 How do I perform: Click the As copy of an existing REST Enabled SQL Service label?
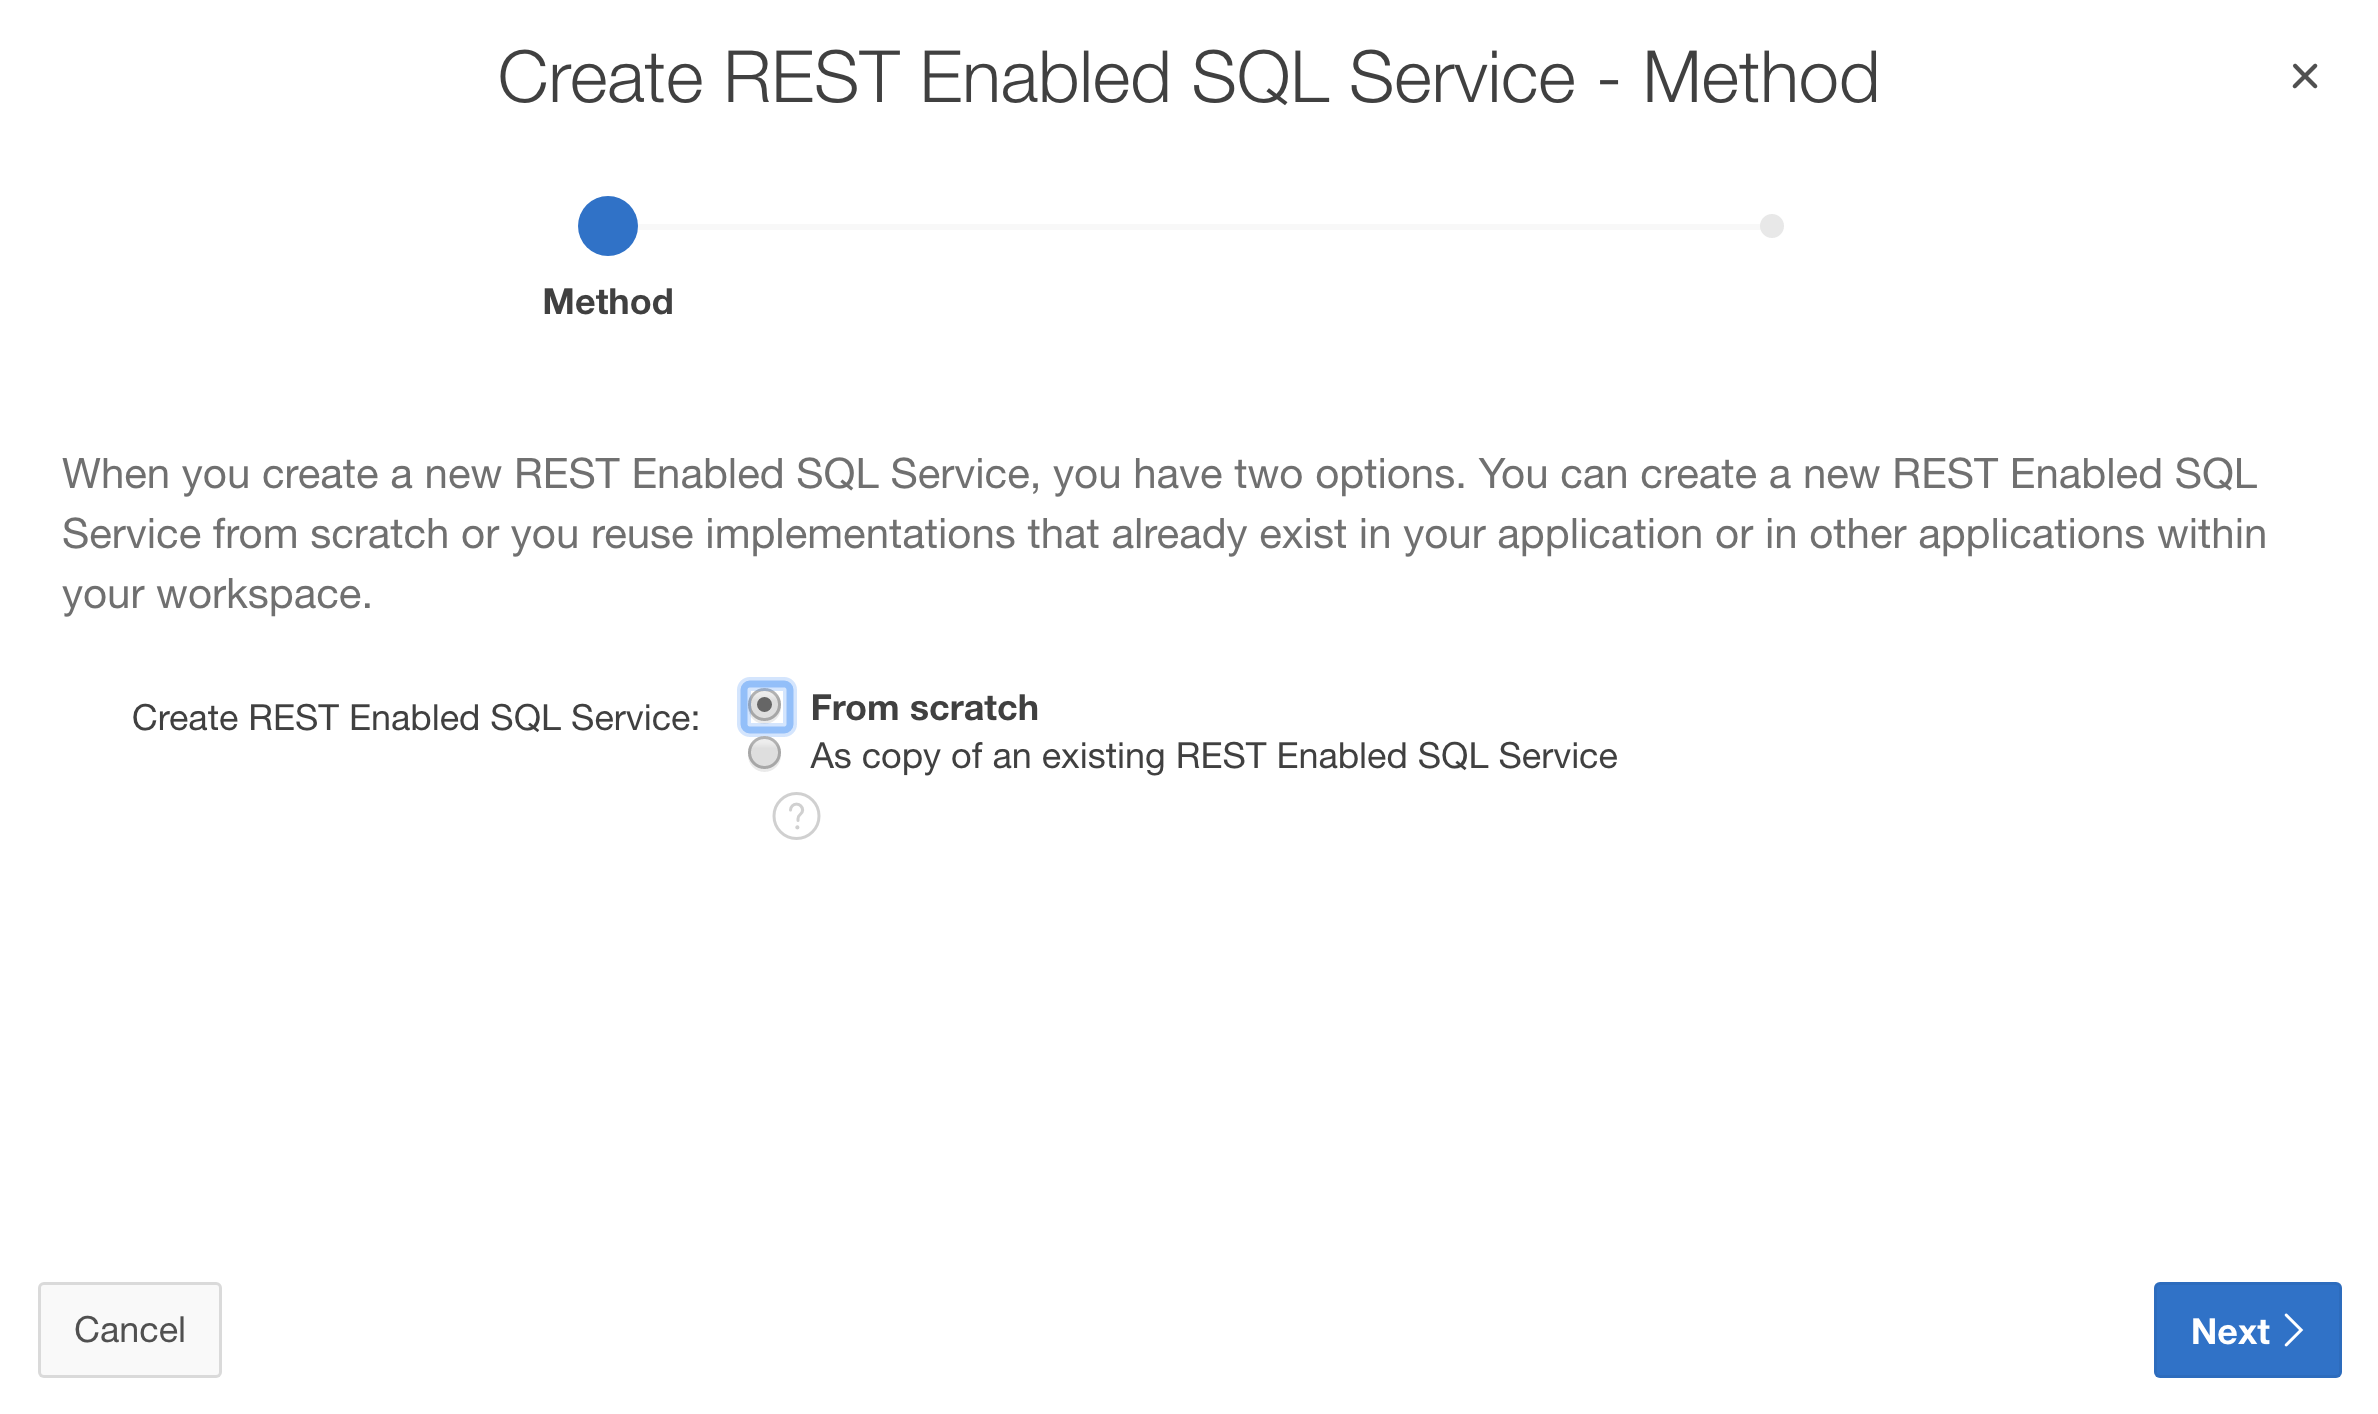click(x=1213, y=756)
